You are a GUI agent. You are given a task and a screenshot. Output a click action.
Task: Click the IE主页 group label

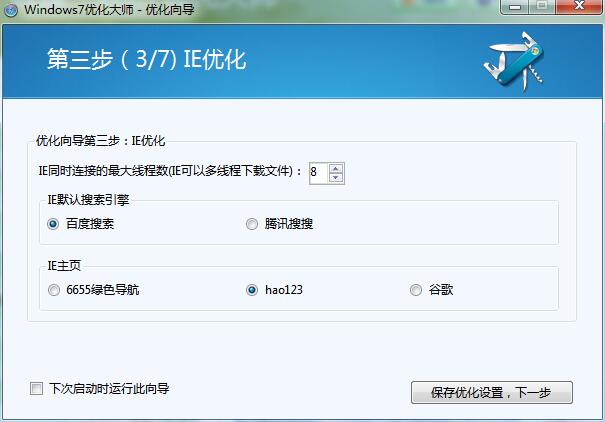pyautogui.click(x=64, y=265)
